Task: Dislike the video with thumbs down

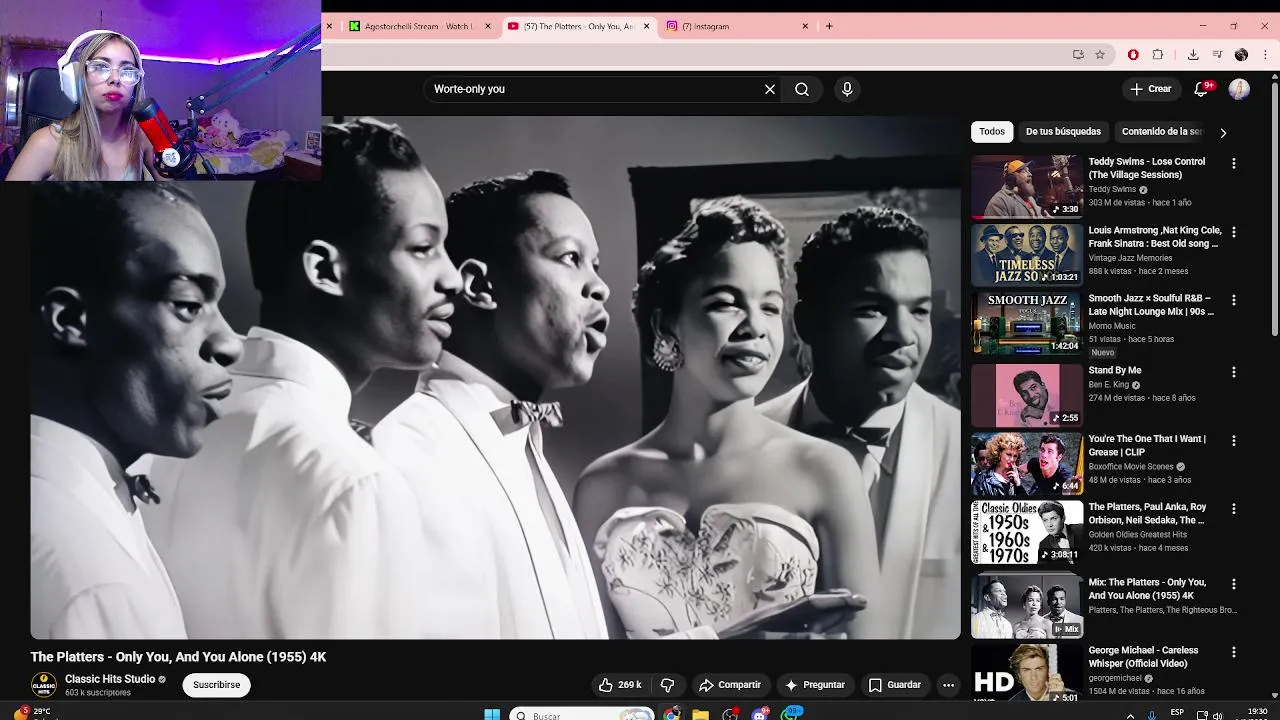Action: coord(667,685)
